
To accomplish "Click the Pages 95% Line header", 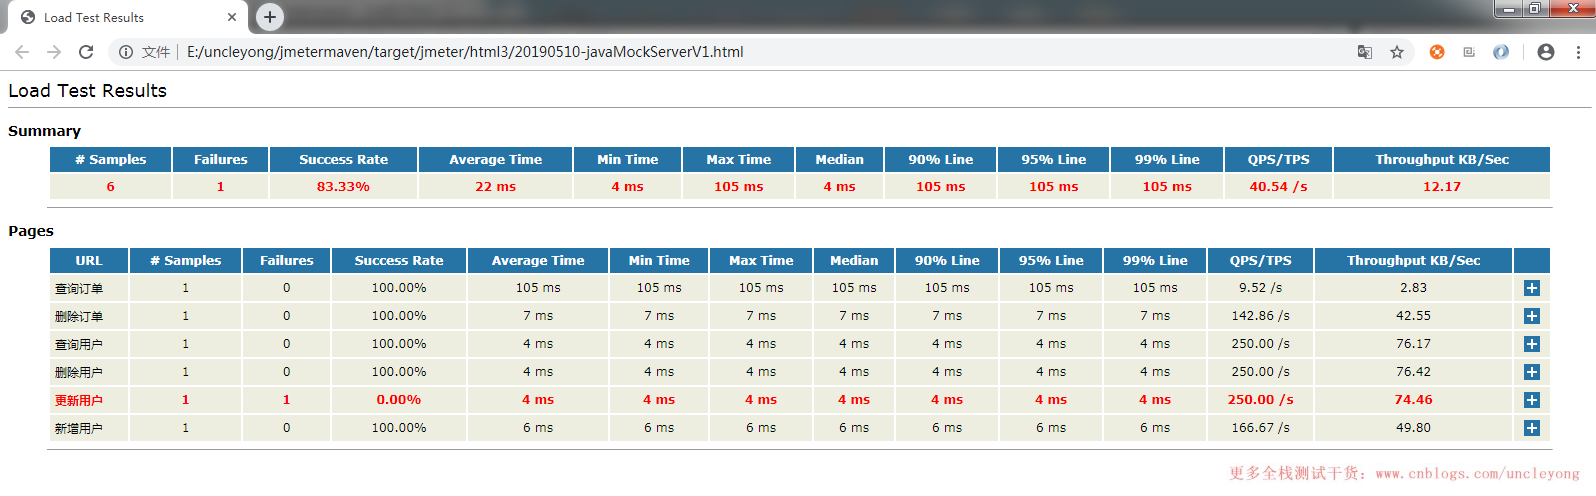I will pyautogui.click(x=1051, y=260).
